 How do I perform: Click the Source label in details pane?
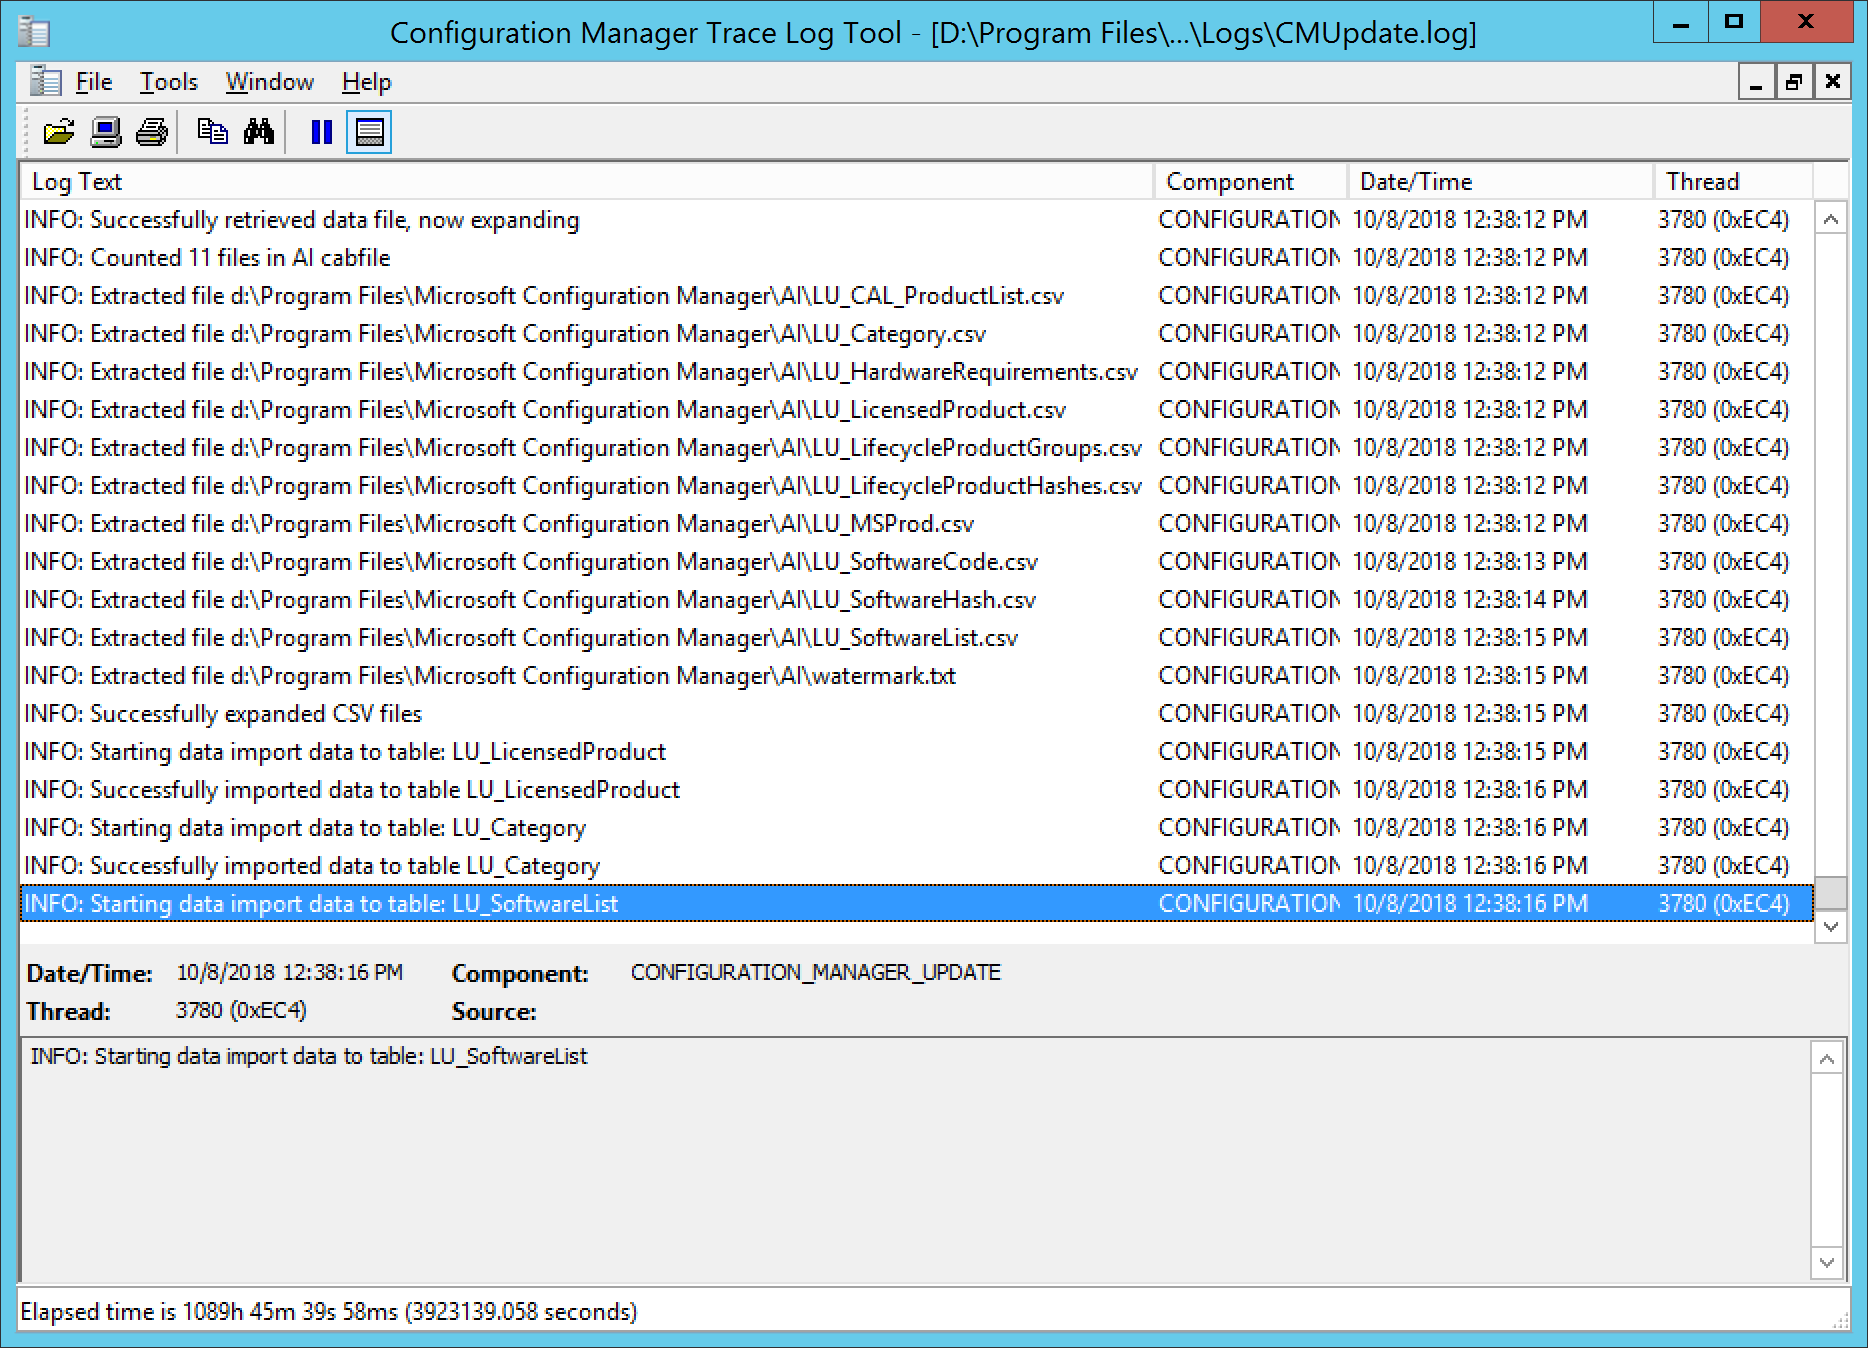point(494,1011)
